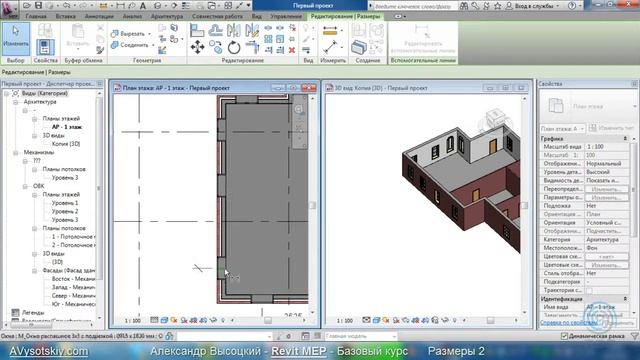Screen dimensions: 640x360
Task: Open the Свойства properties palette icon
Action: click(x=45, y=47)
